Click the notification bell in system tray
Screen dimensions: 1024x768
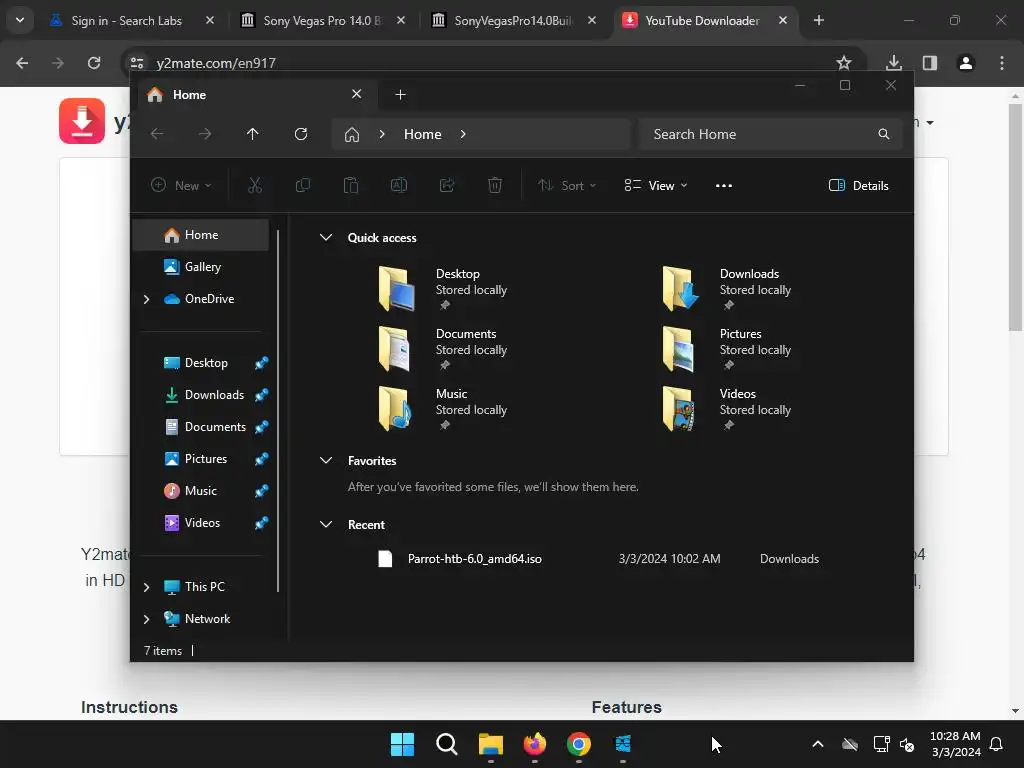click(x=997, y=744)
